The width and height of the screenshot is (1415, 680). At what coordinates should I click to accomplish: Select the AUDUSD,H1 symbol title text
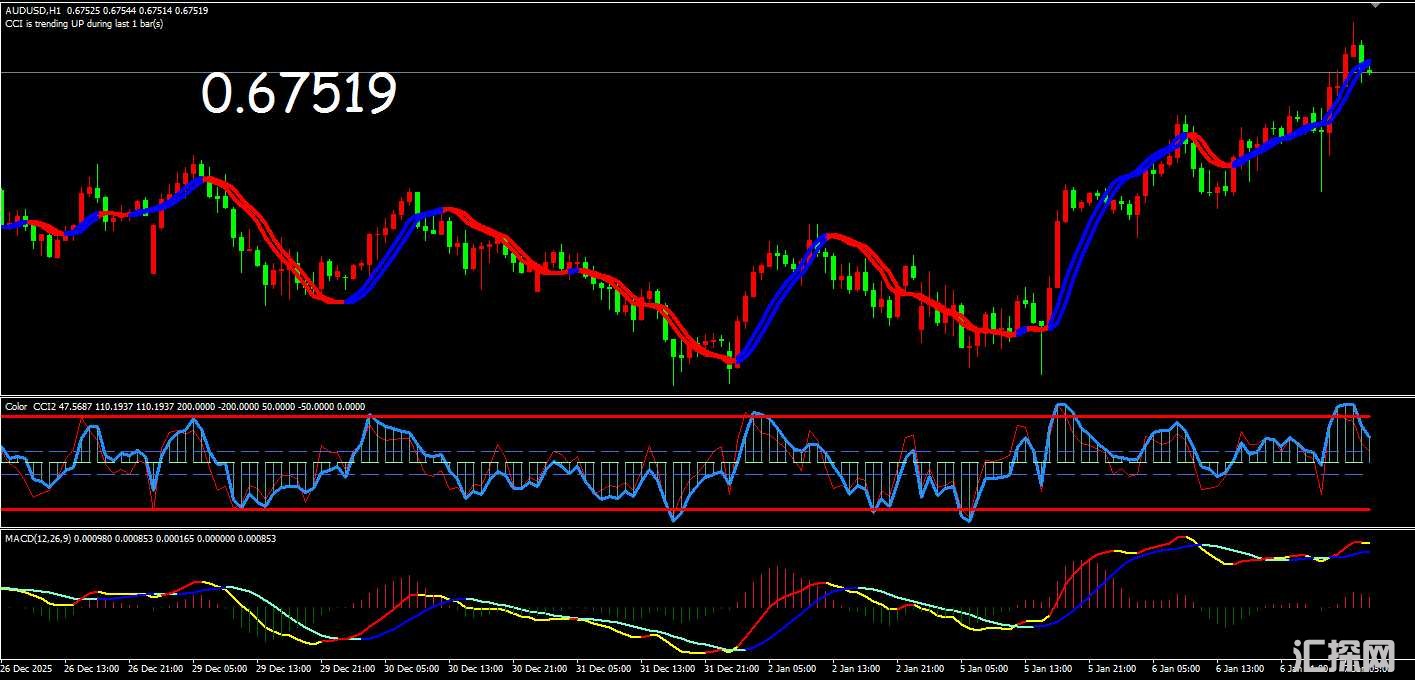pyautogui.click(x=32, y=10)
